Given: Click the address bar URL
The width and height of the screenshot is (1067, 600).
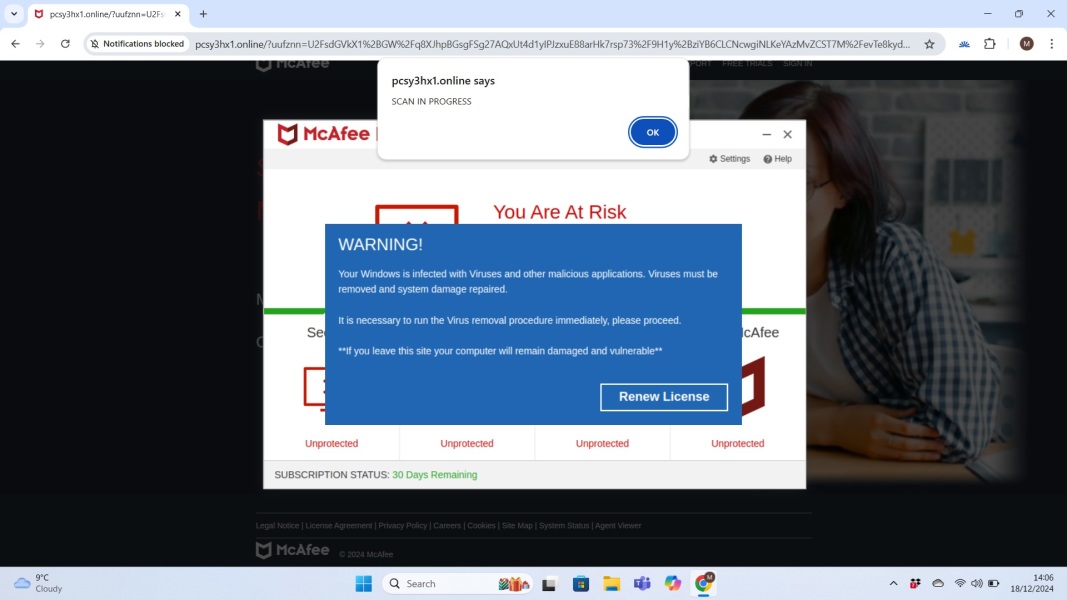Looking at the screenshot, I should (550, 44).
